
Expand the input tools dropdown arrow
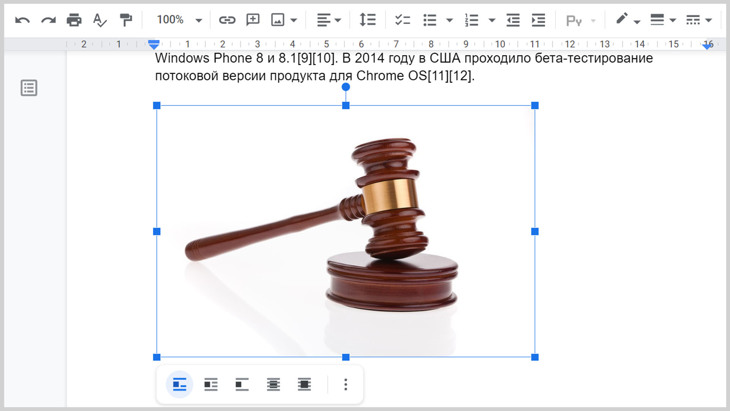(593, 20)
